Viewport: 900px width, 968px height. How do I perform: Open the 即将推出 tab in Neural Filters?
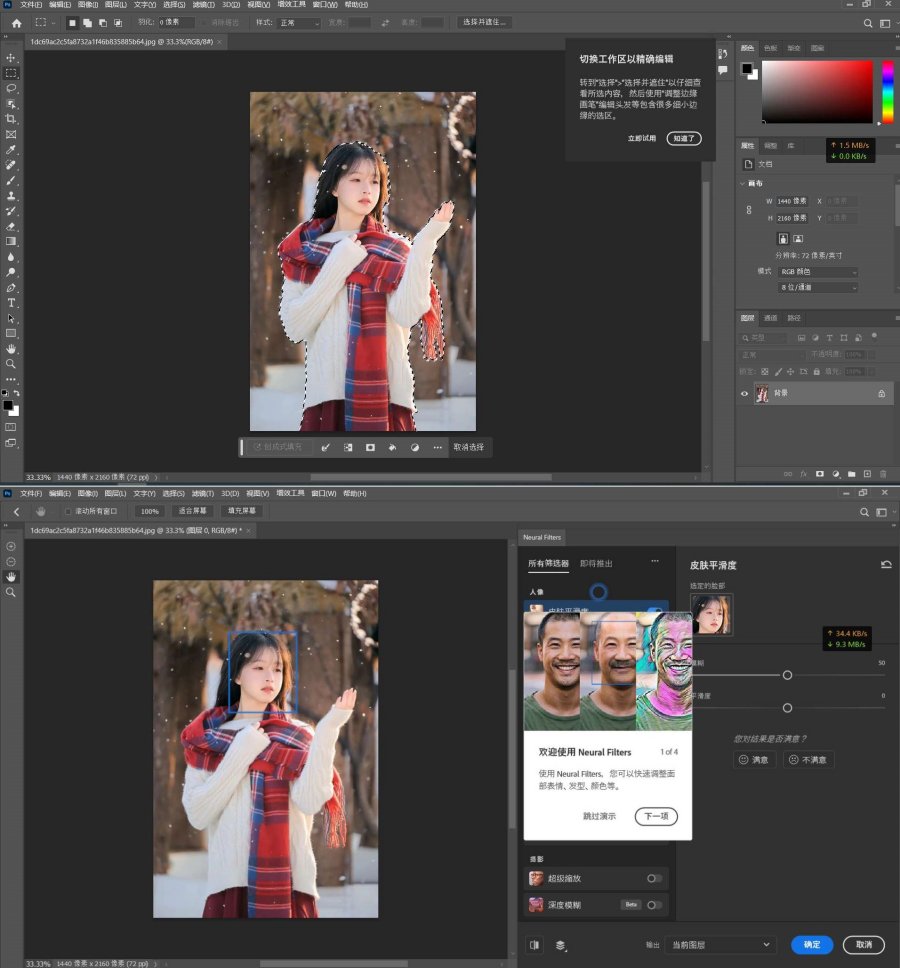pos(595,563)
